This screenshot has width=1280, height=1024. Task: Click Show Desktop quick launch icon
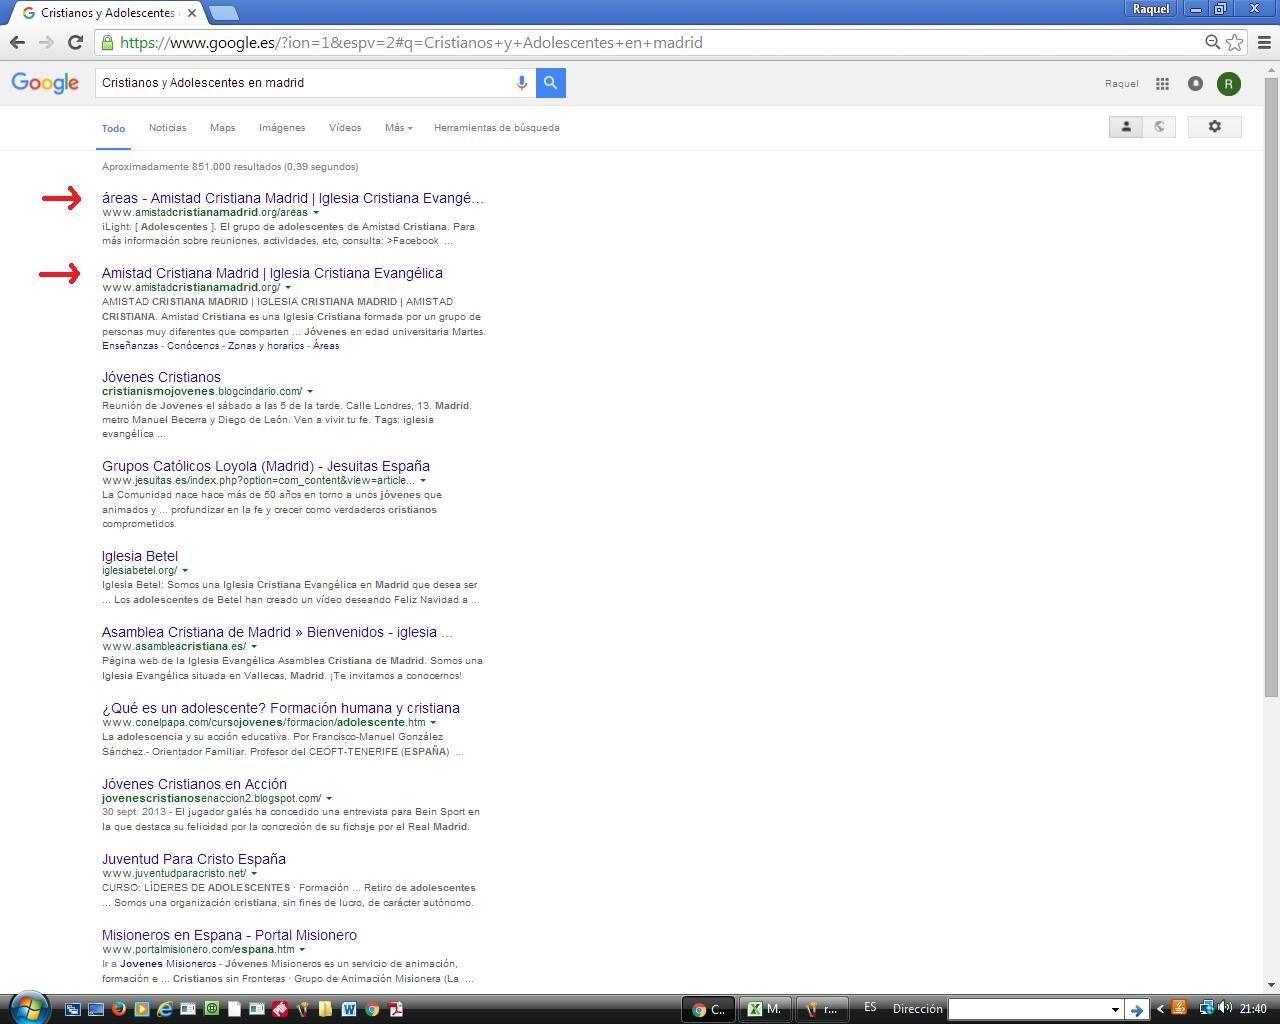pyautogui.click(x=96, y=1009)
